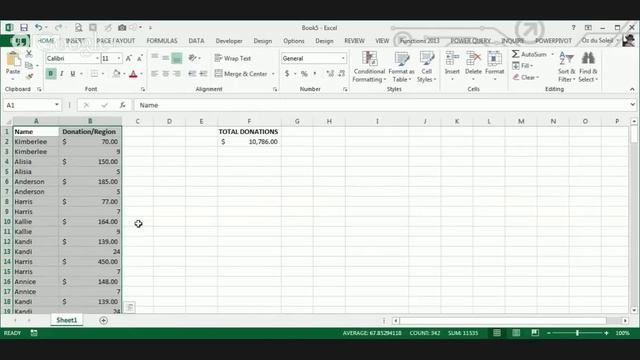This screenshot has width=640, height=360.
Task: Add a new sheet with the plus icon
Action: point(103,320)
